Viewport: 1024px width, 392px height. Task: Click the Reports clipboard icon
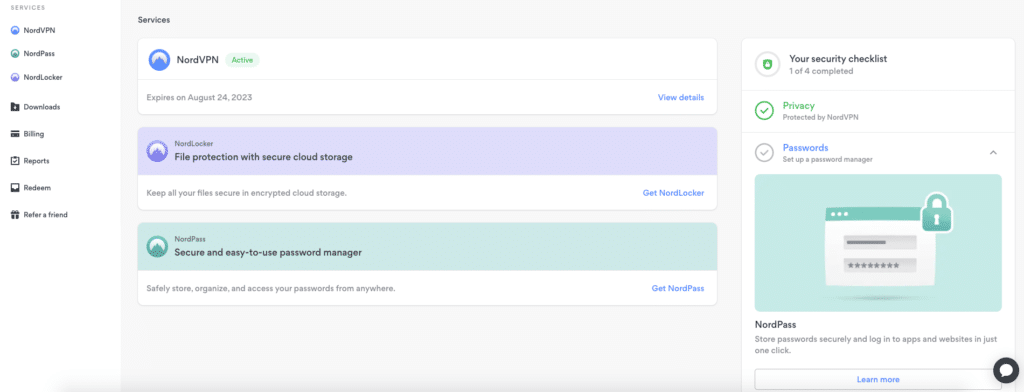[x=15, y=161]
